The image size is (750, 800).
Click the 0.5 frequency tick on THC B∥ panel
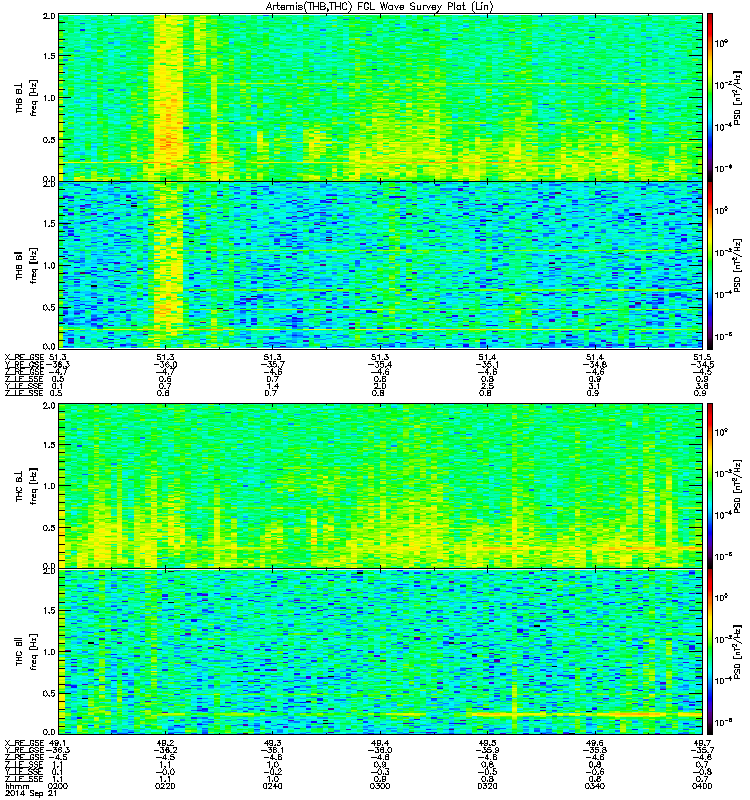point(49,693)
